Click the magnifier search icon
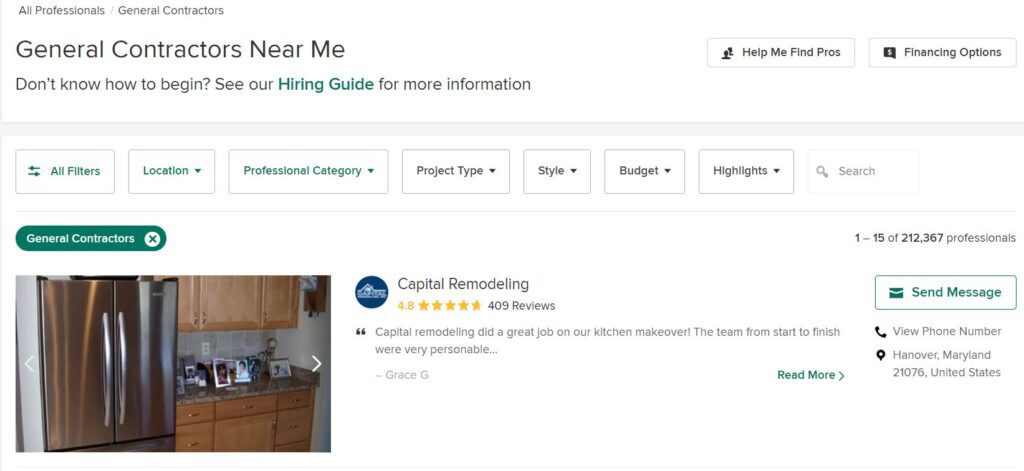Viewport: 1024px width, 471px height. point(822,171)
